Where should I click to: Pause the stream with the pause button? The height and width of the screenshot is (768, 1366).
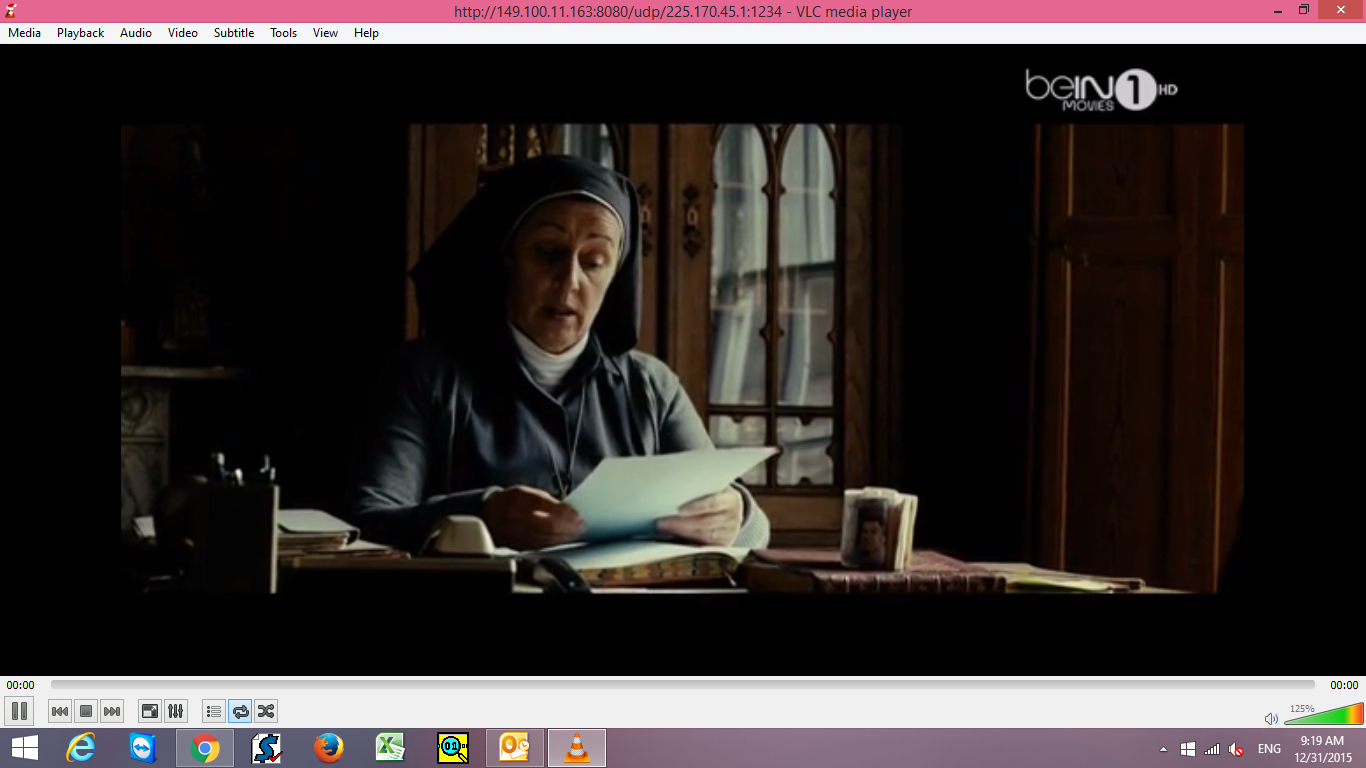tap(19, 711)
